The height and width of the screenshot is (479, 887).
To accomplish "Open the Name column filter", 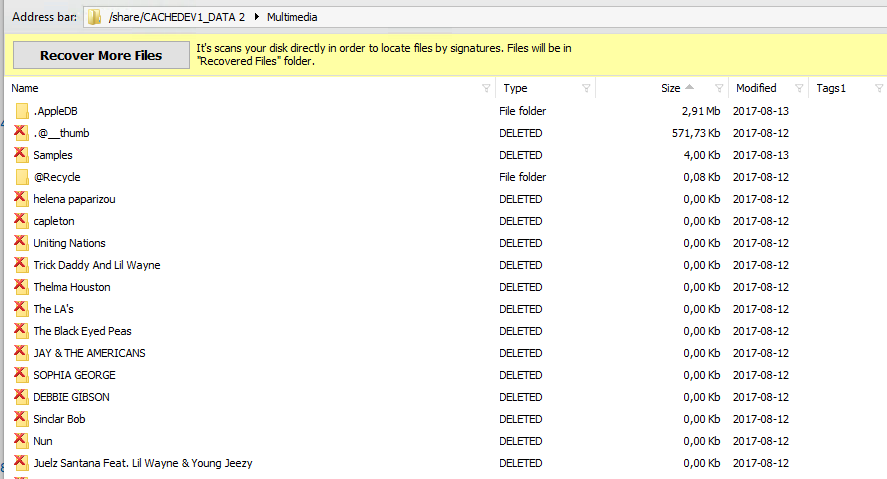I will [x=486, y=88].
